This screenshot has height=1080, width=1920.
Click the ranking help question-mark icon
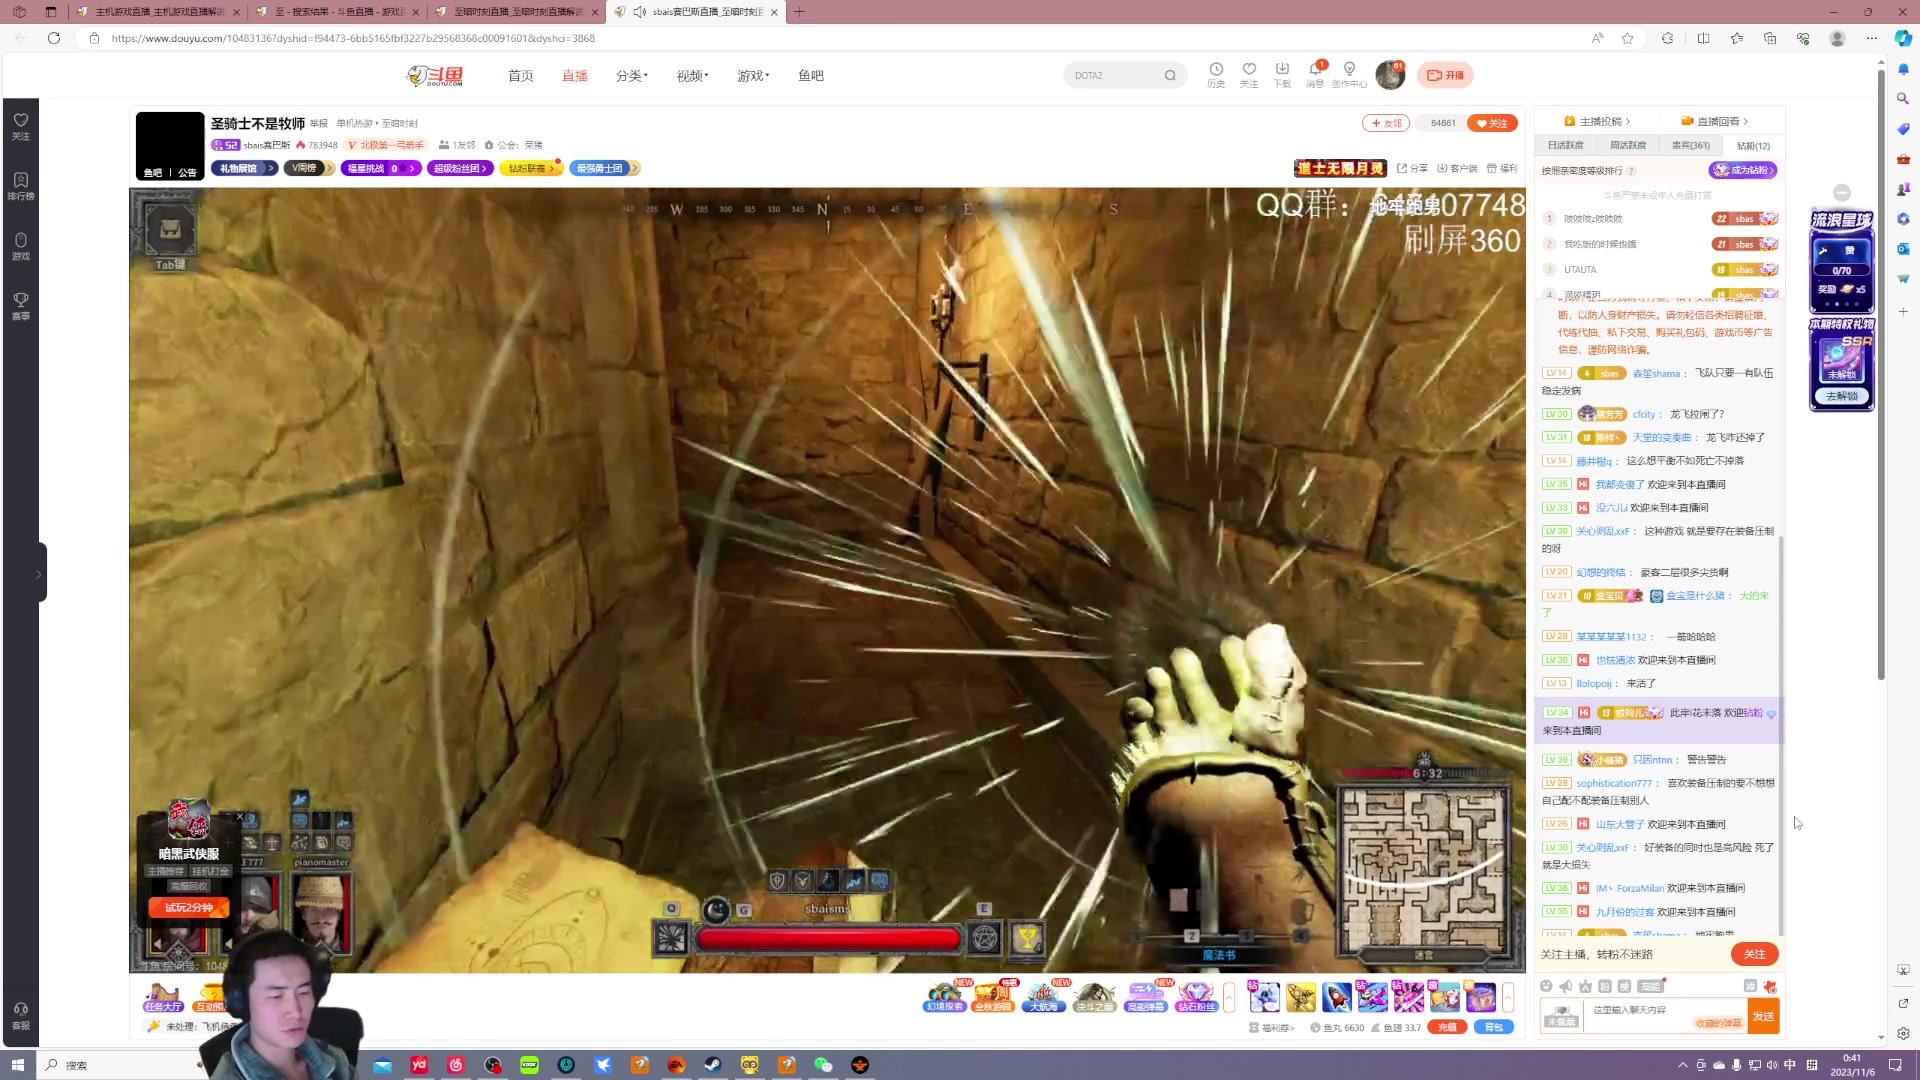(x=1631, y=171)
